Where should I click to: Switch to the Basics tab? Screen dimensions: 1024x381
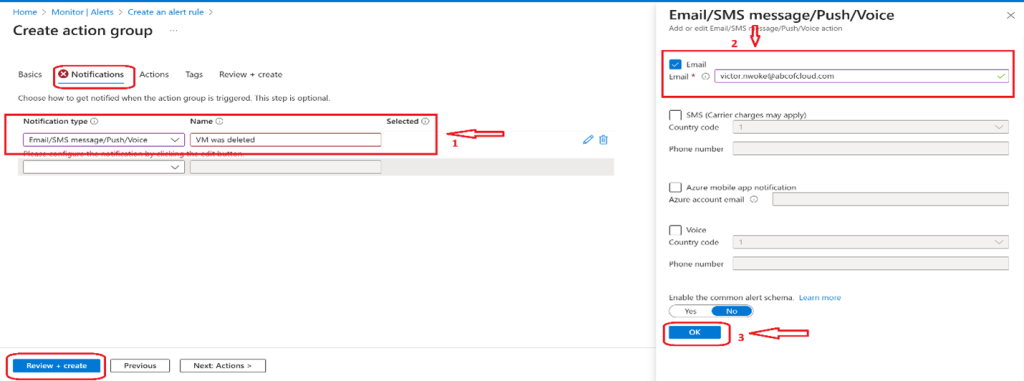29,75
